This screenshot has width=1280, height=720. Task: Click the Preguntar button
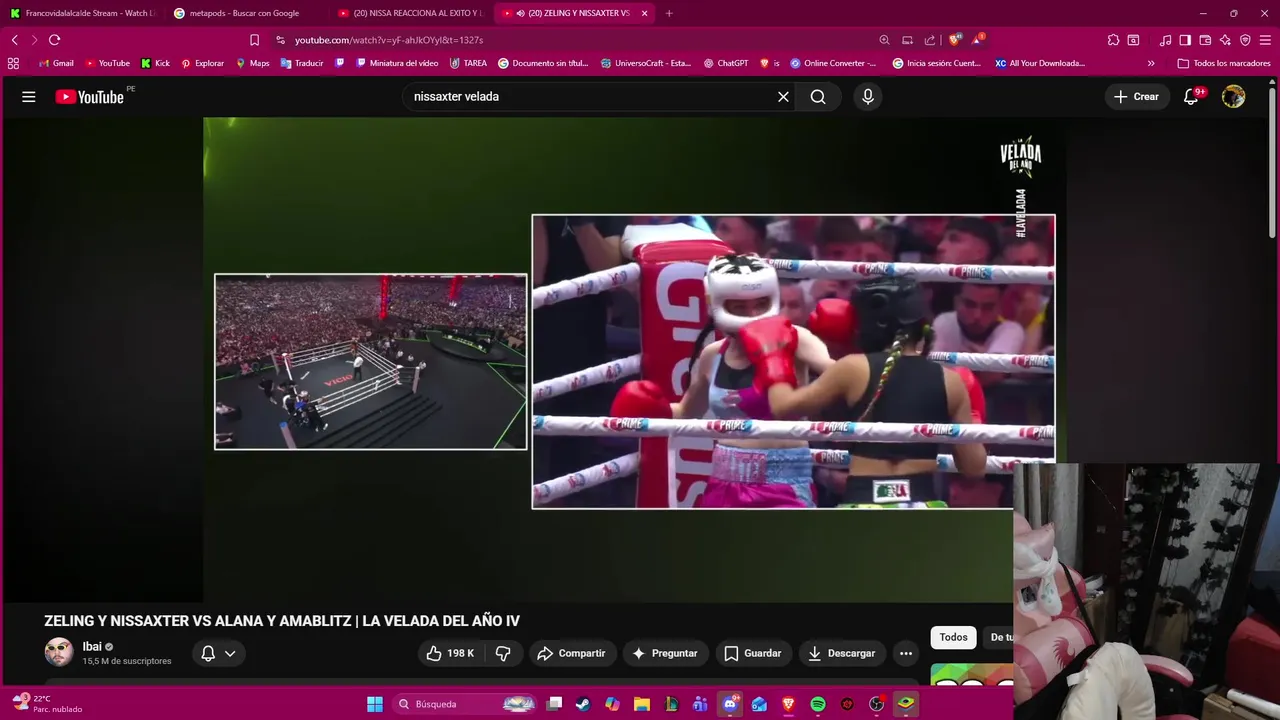tap(664, 653)
